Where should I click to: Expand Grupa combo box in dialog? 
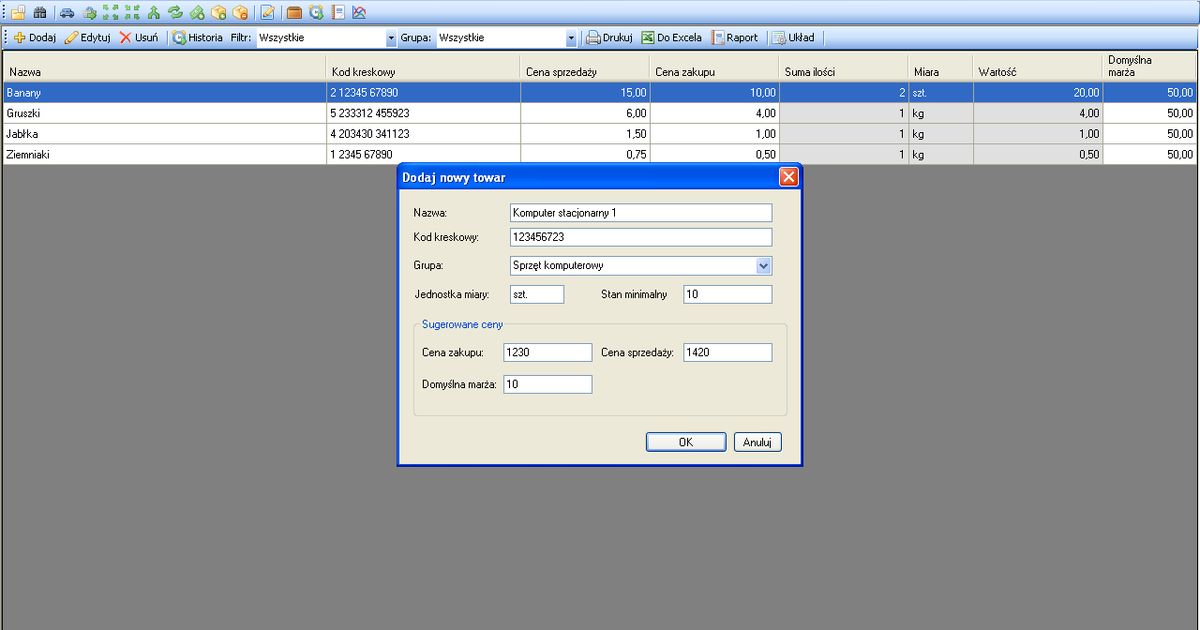point(764,266)
